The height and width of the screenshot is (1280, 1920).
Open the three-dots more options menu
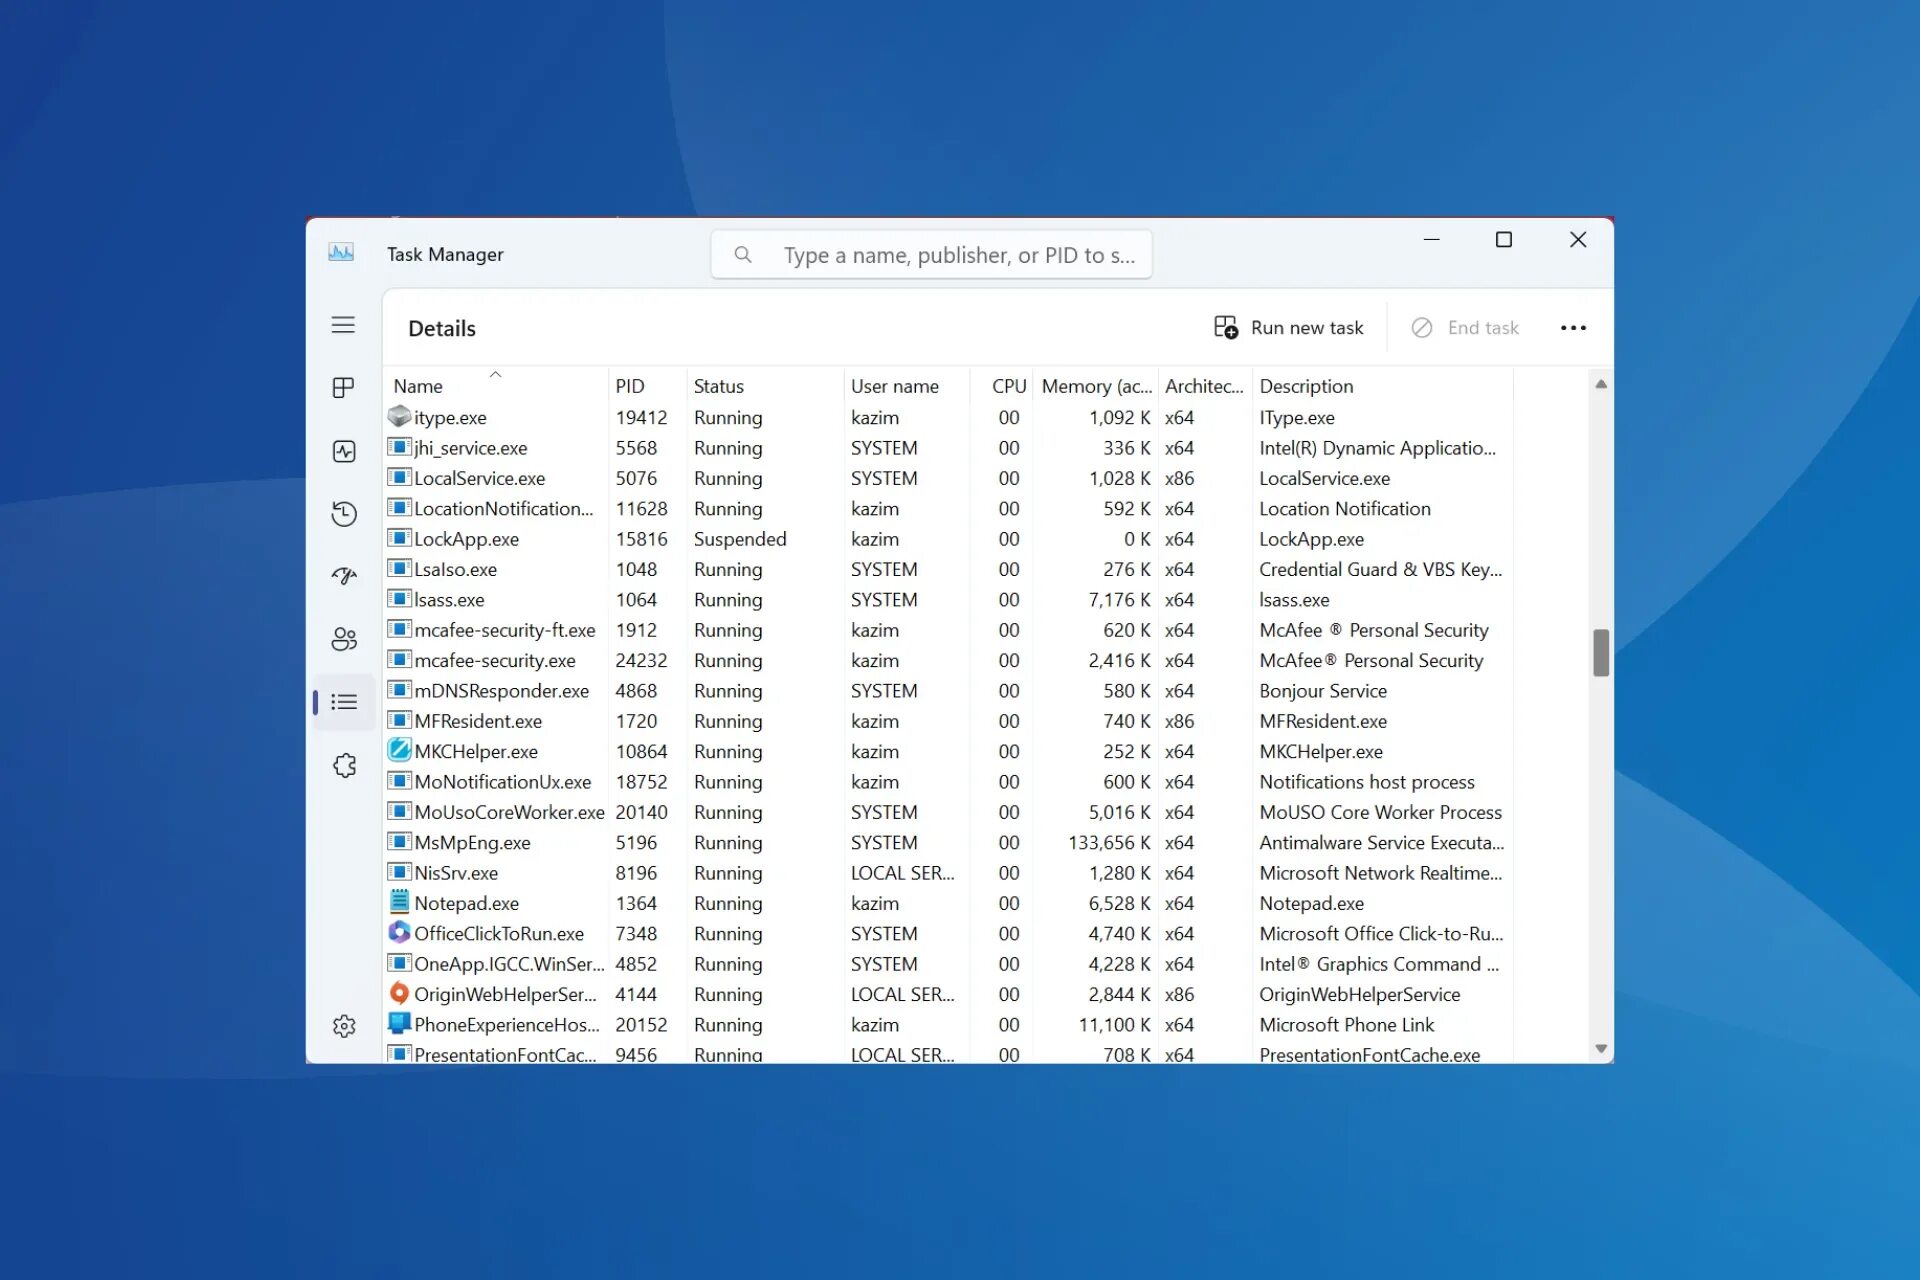tap(1572, 328)
